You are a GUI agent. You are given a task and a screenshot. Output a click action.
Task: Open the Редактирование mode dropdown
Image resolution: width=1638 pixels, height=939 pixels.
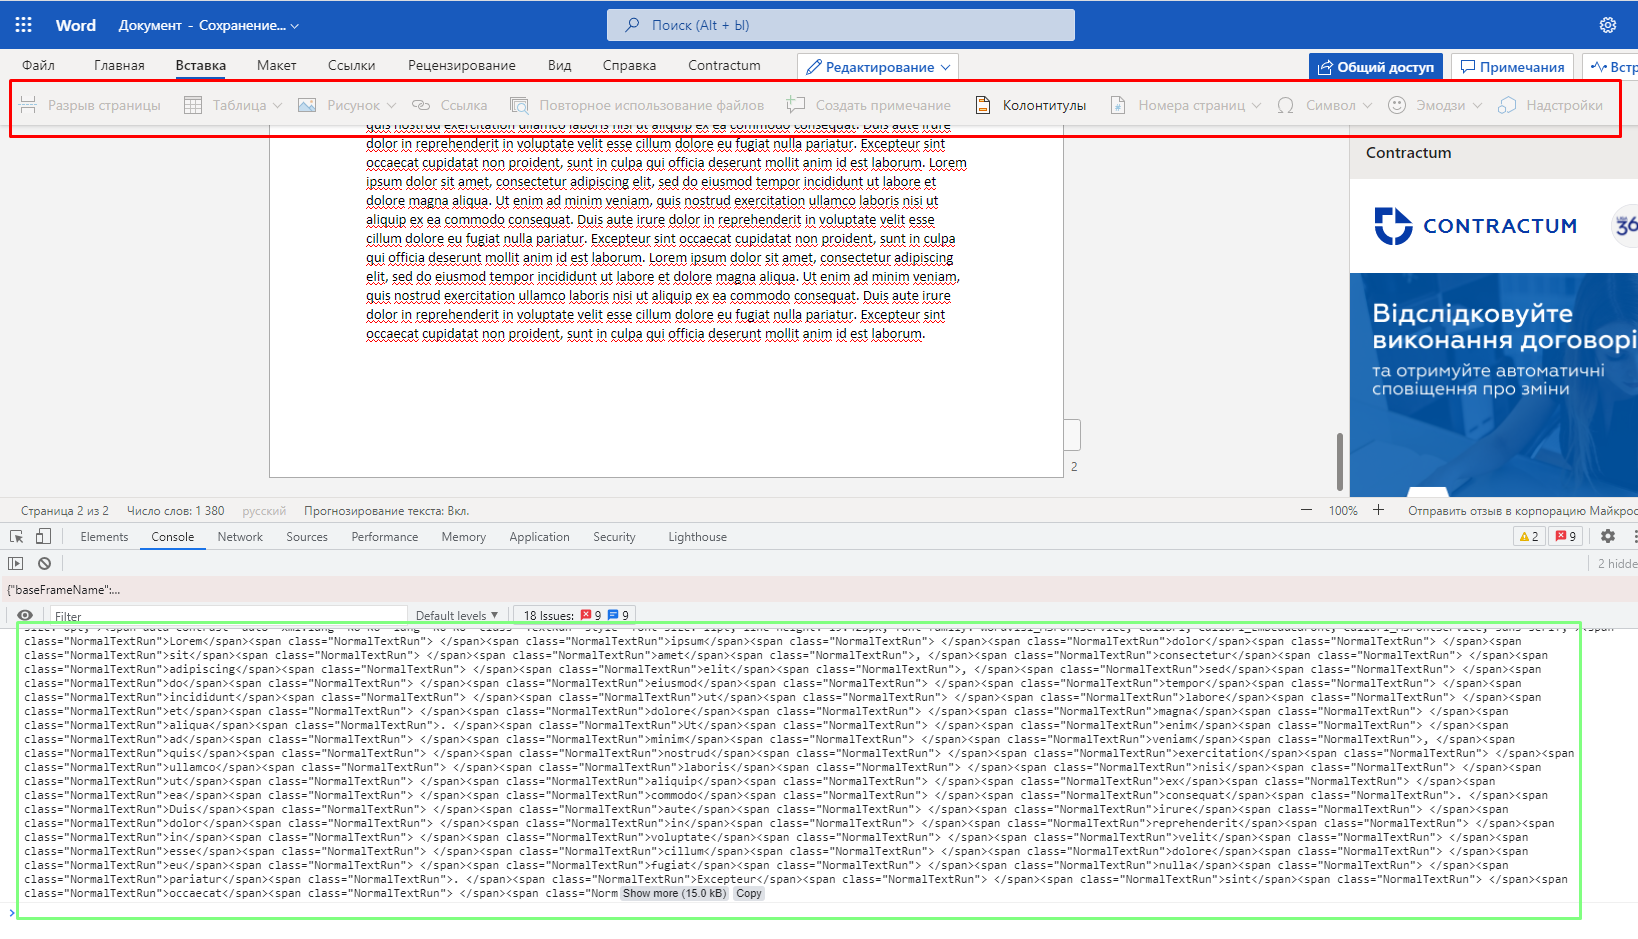coord(877,66)
